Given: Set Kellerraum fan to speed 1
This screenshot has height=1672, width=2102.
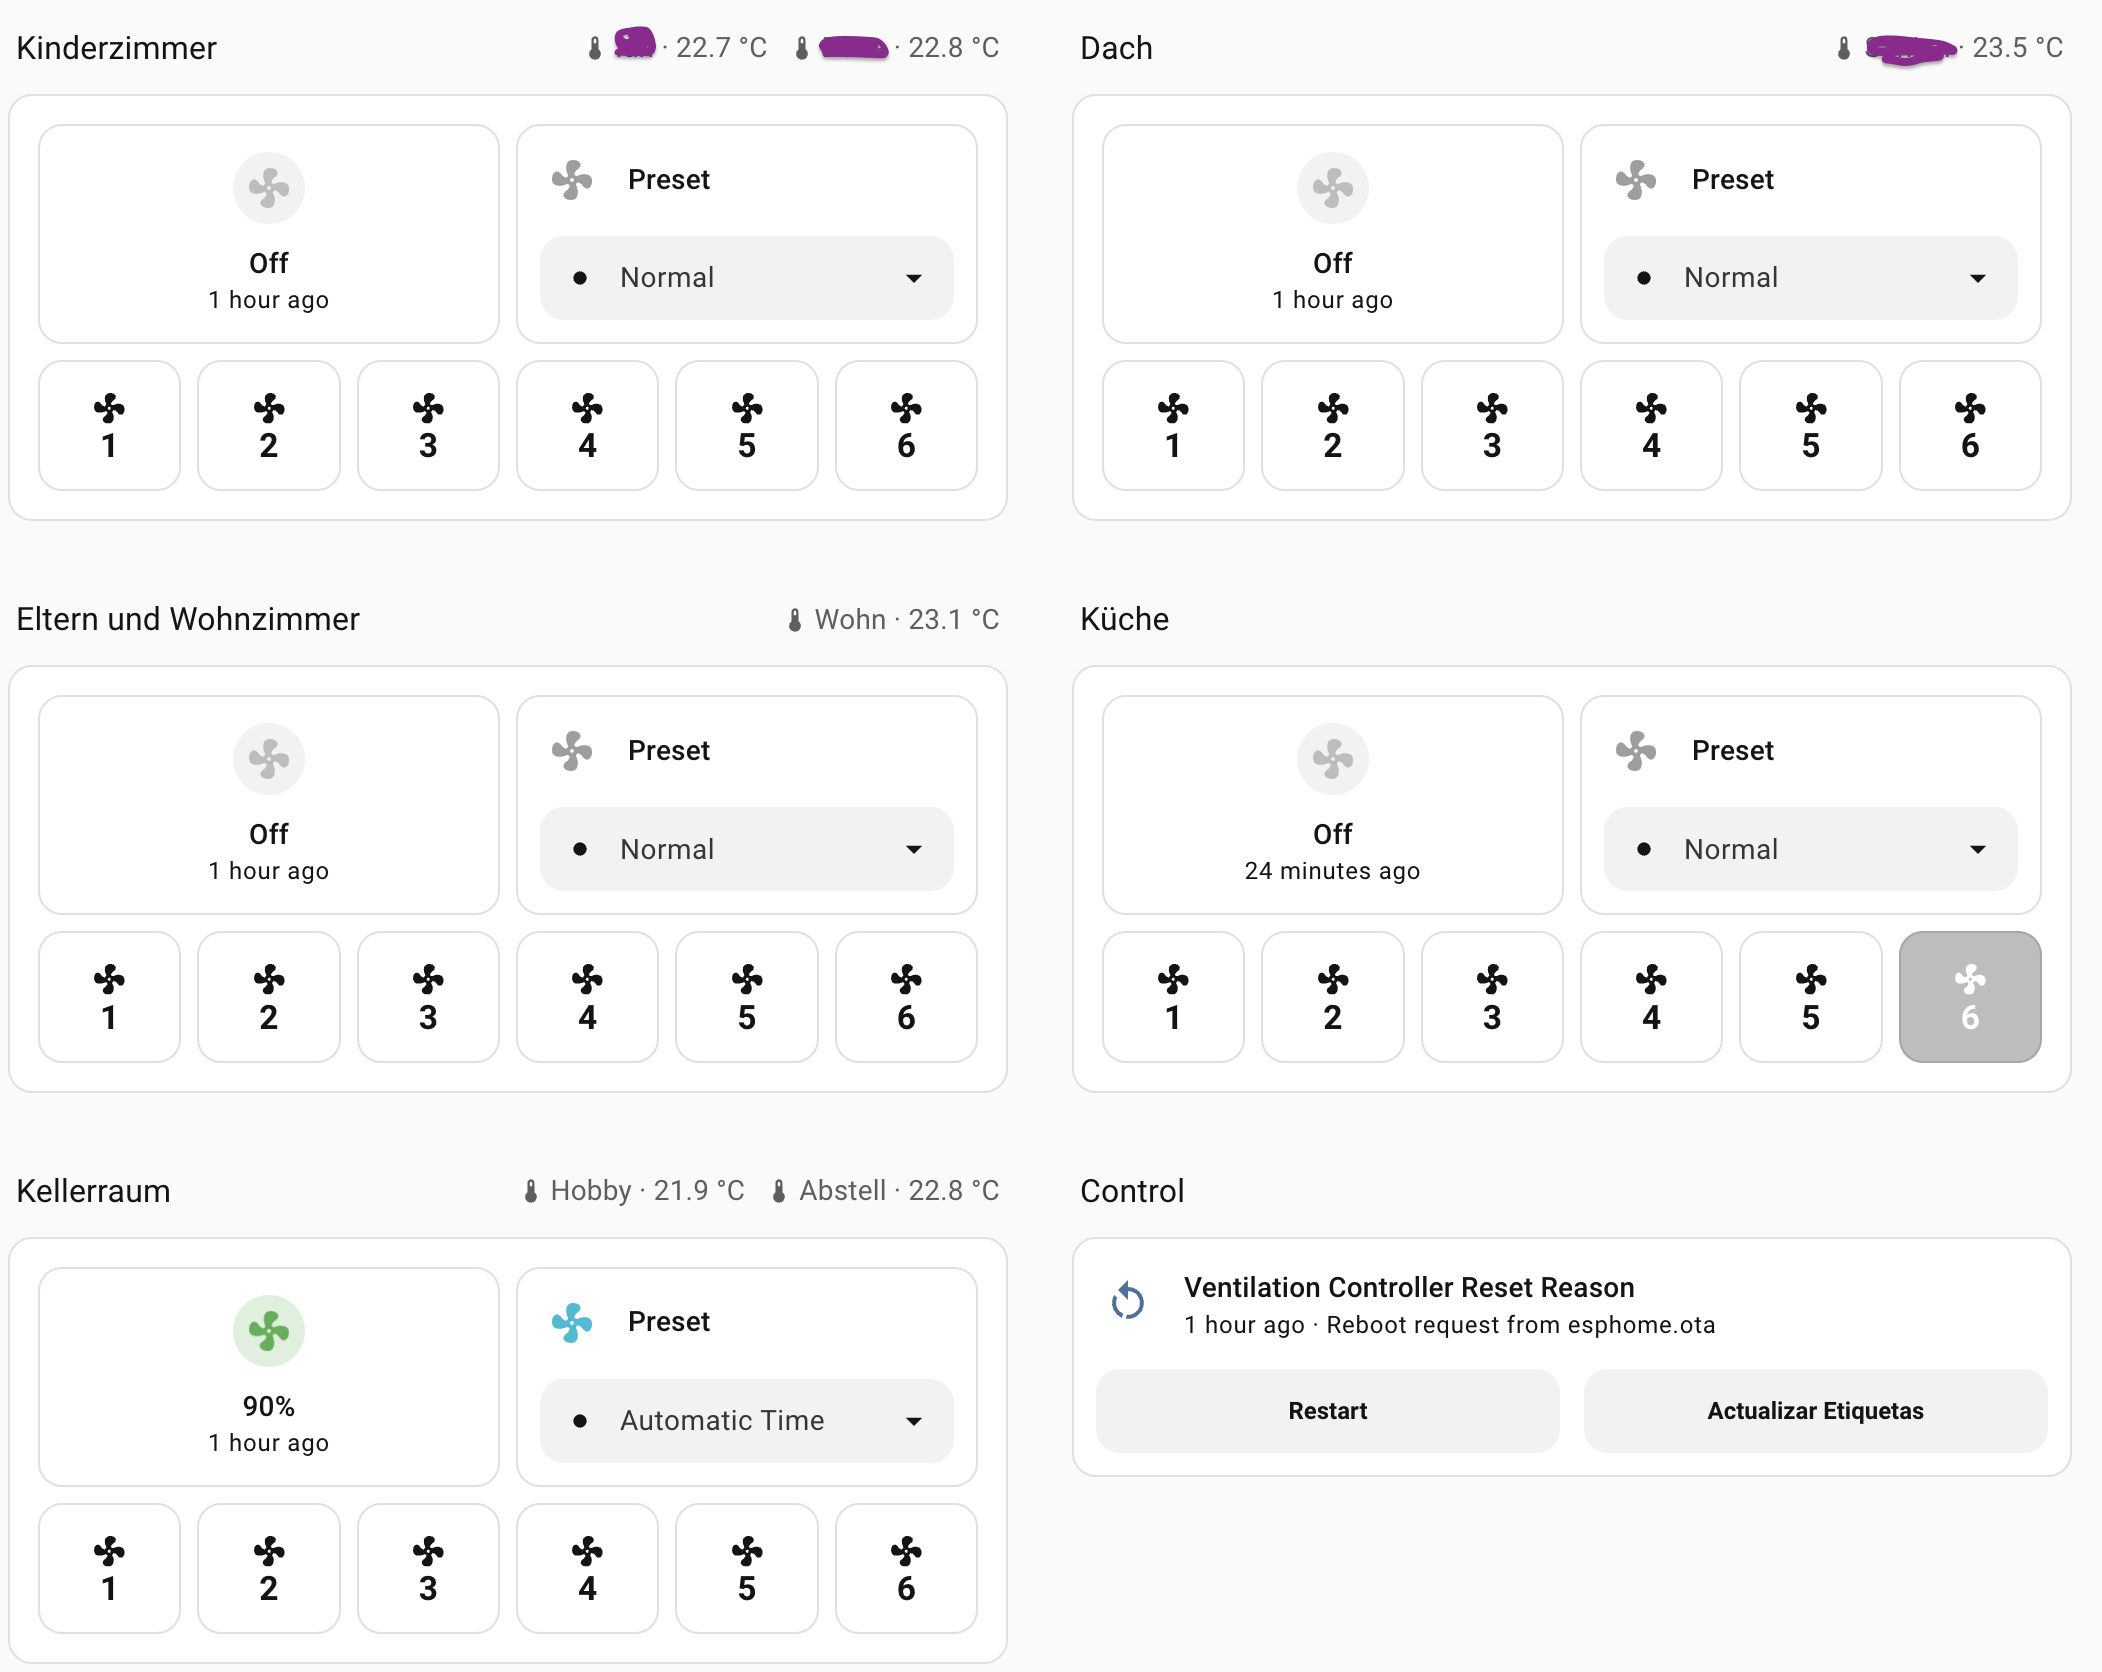Looking at the screenshot, I should 109,1568.
